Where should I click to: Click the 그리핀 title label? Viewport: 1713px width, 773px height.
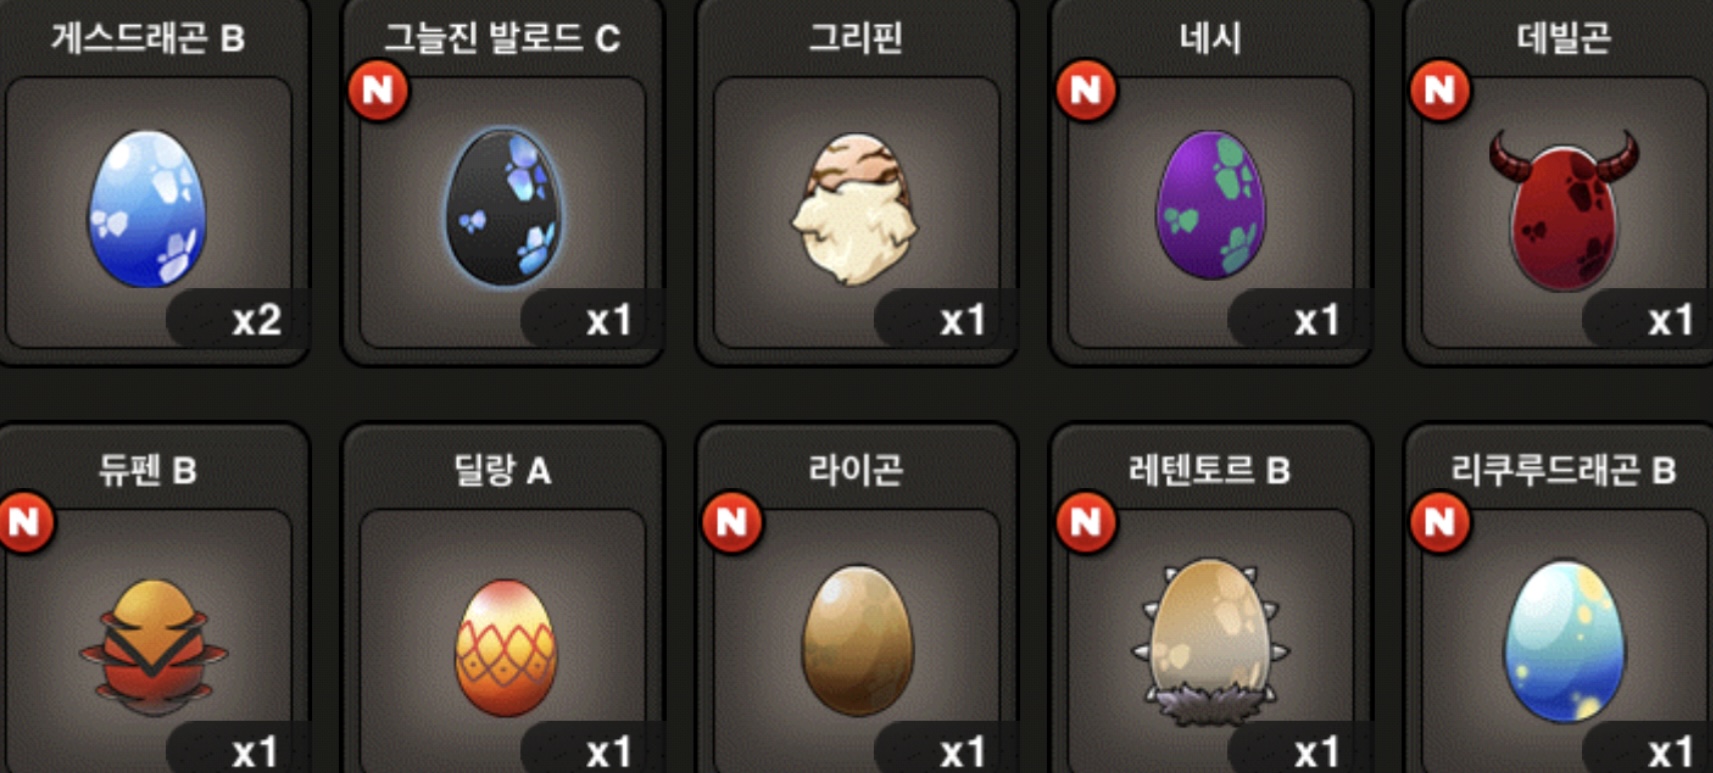point(856,38)
